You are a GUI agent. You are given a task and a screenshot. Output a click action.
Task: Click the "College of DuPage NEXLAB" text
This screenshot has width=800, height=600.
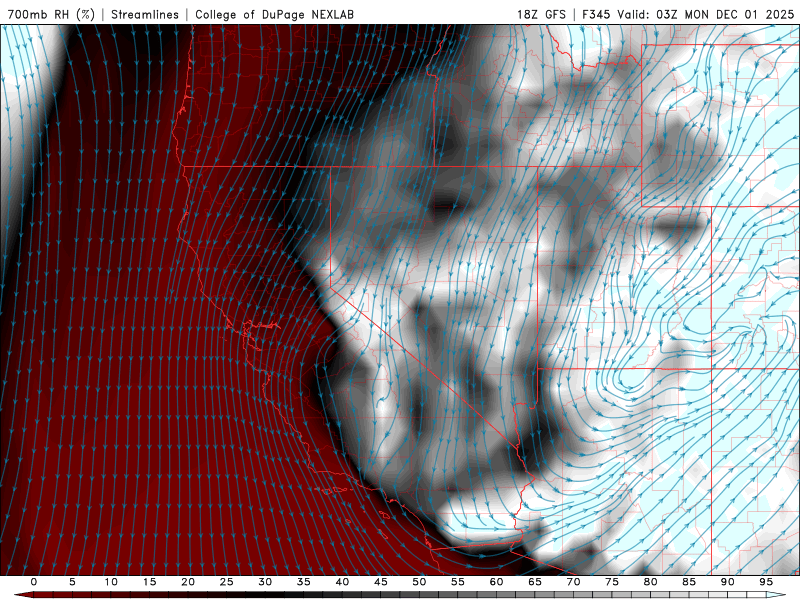[x=274, y=14]
